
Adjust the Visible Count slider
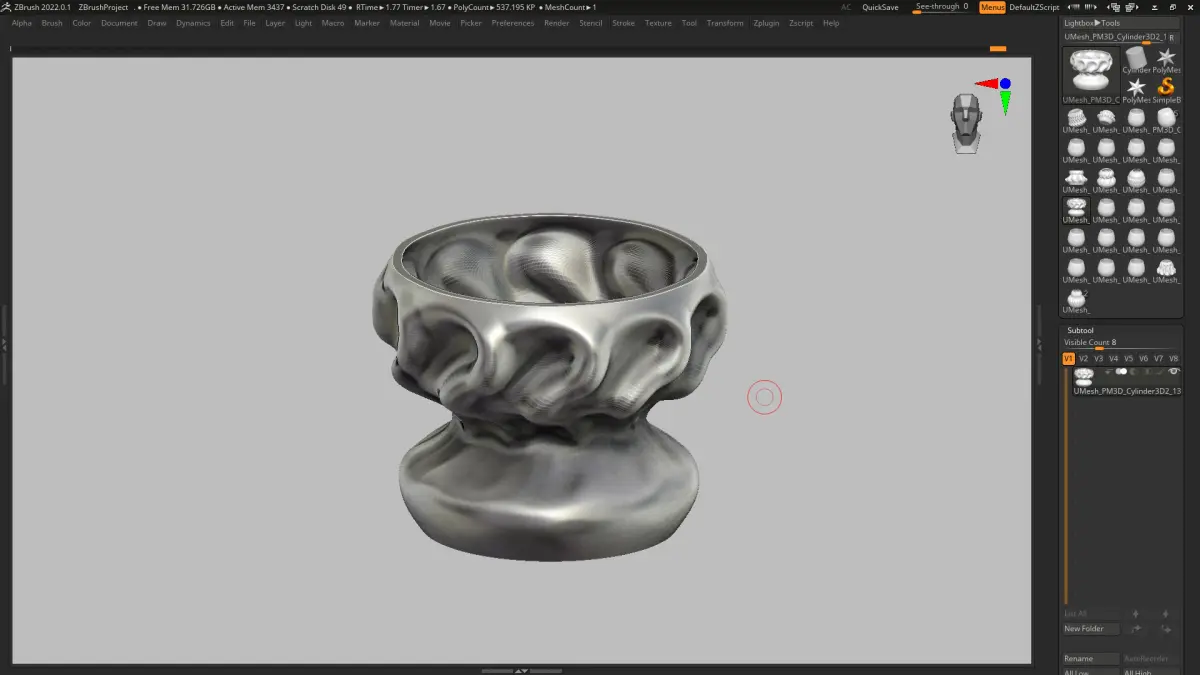[1120, 344]
